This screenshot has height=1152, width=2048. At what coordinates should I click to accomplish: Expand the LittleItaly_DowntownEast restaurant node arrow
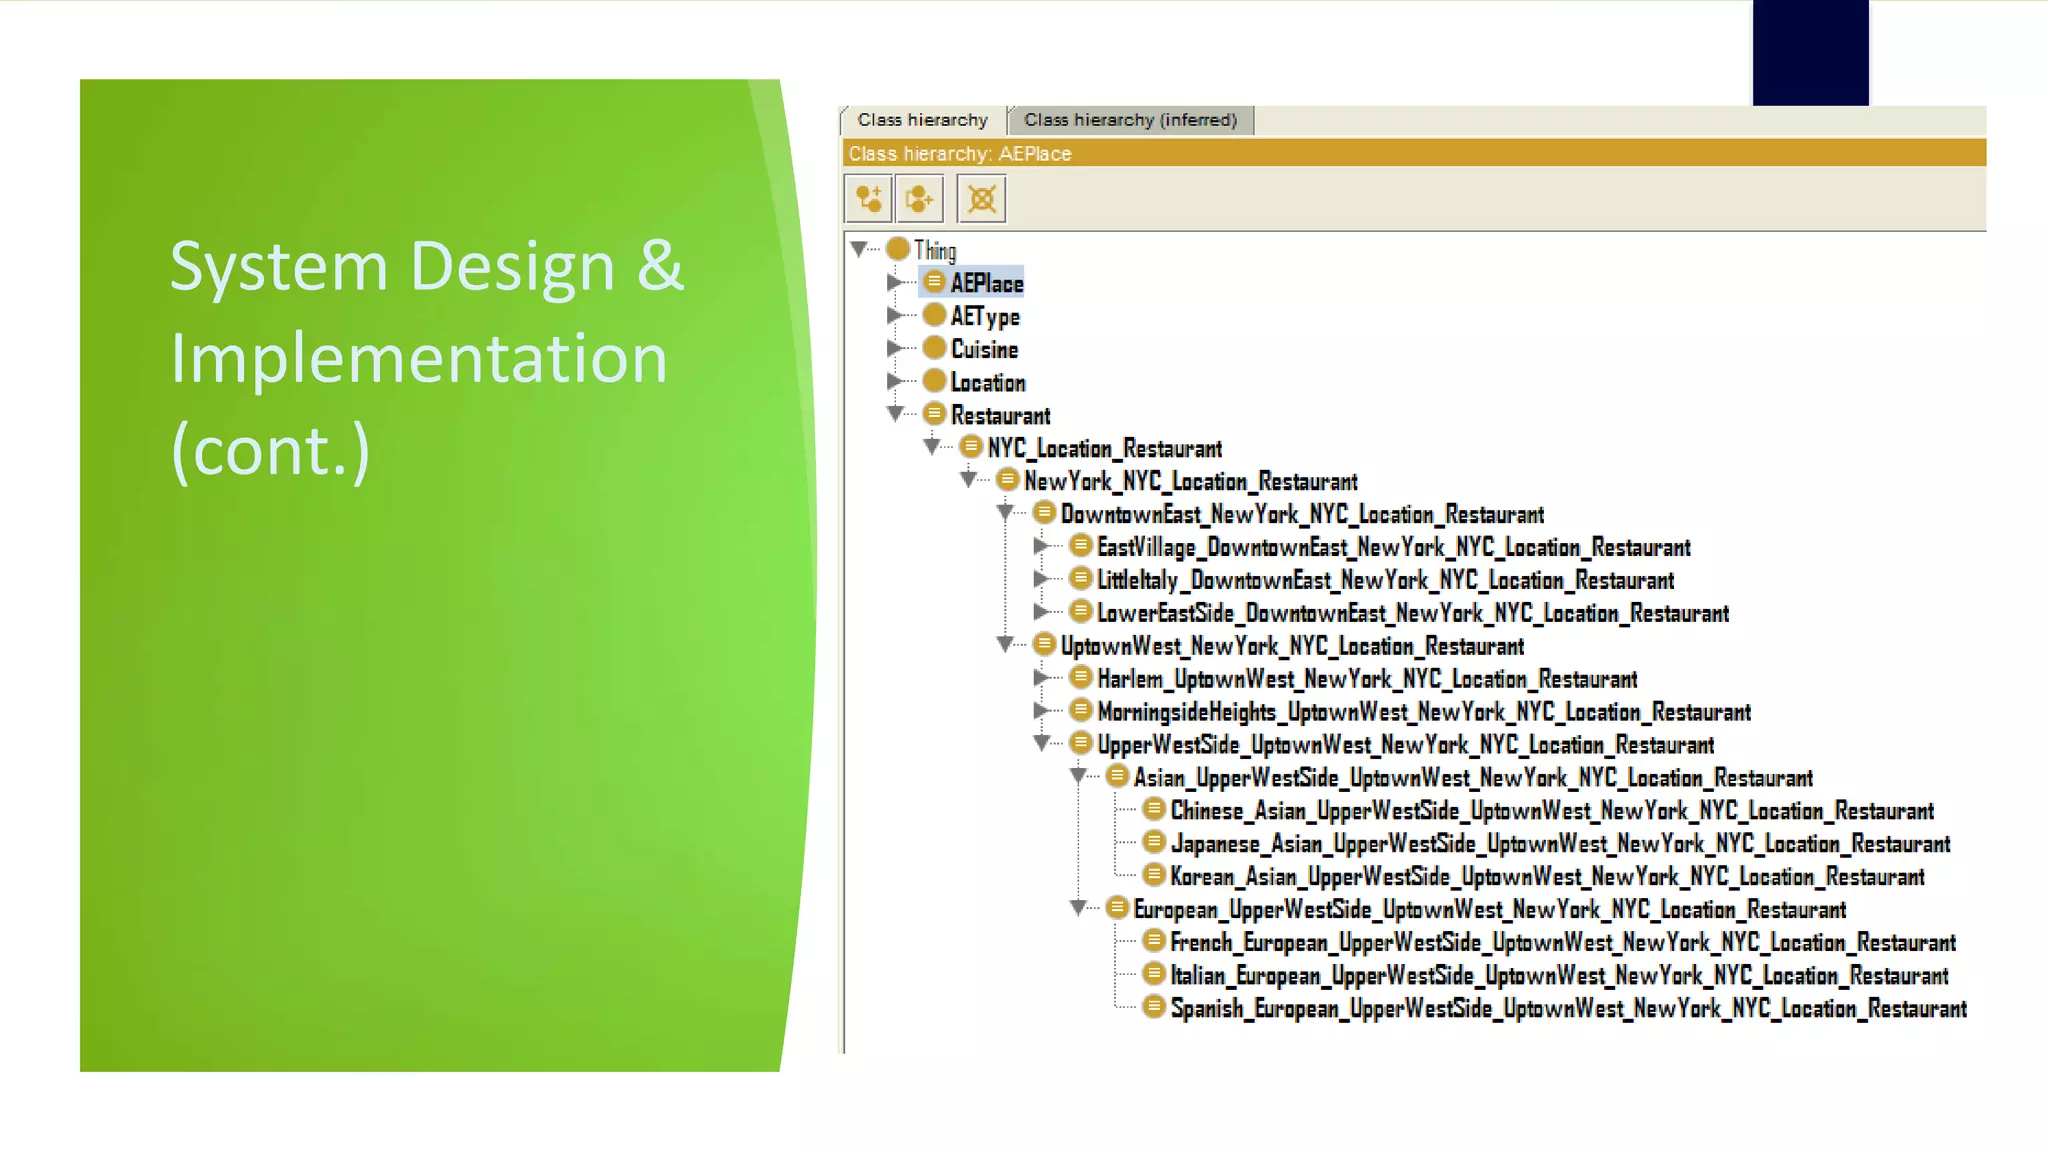[1041, 579]
